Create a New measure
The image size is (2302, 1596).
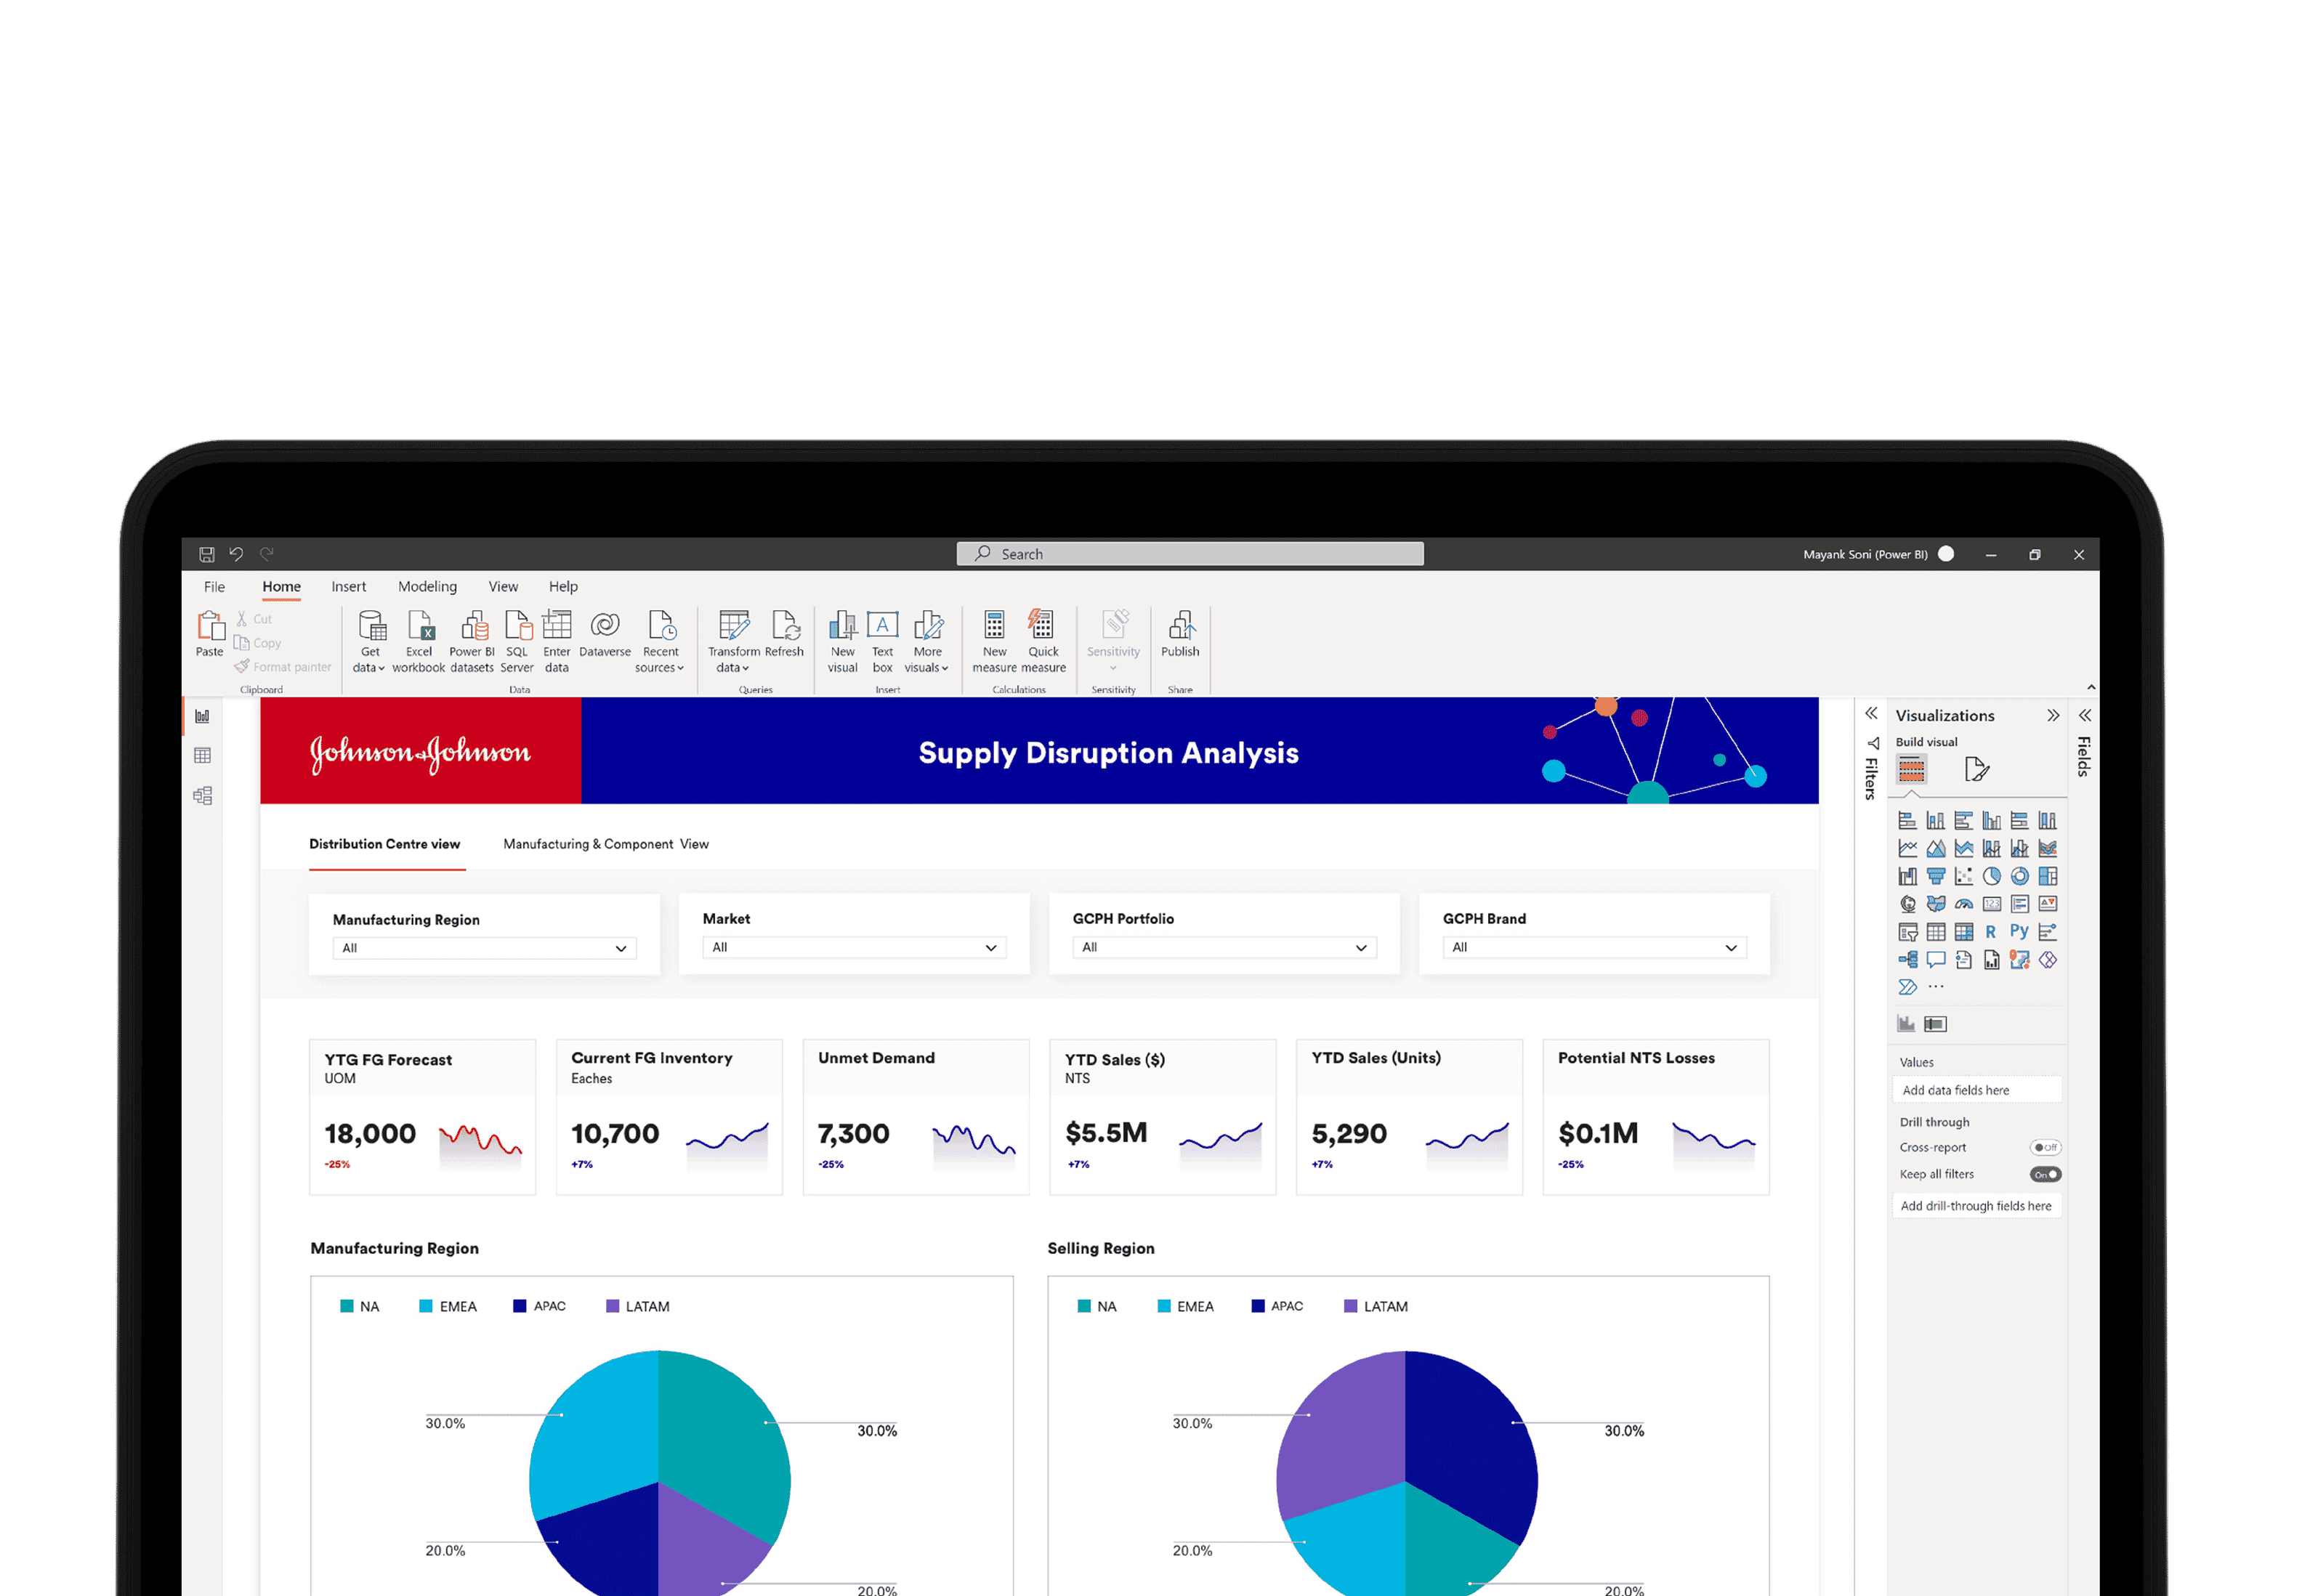click(x=994, y=641)
